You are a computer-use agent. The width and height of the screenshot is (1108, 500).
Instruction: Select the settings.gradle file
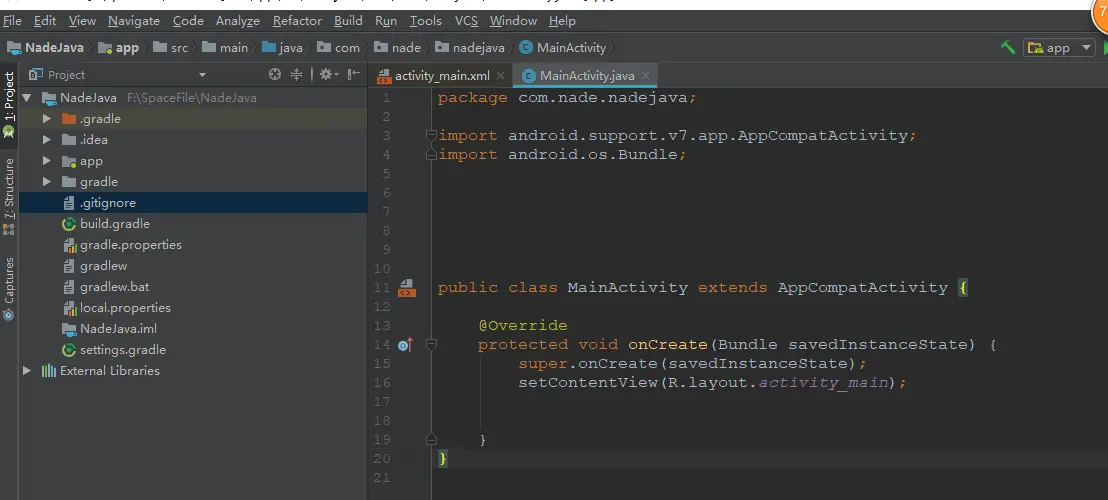[193, 350]
